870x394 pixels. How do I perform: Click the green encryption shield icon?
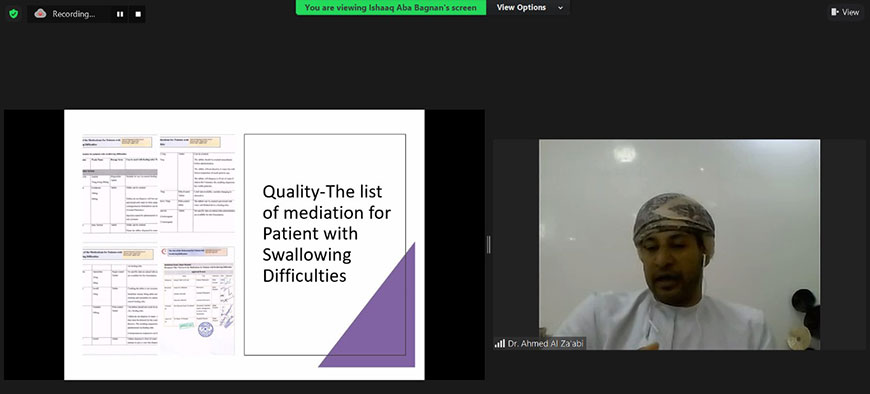13,14
